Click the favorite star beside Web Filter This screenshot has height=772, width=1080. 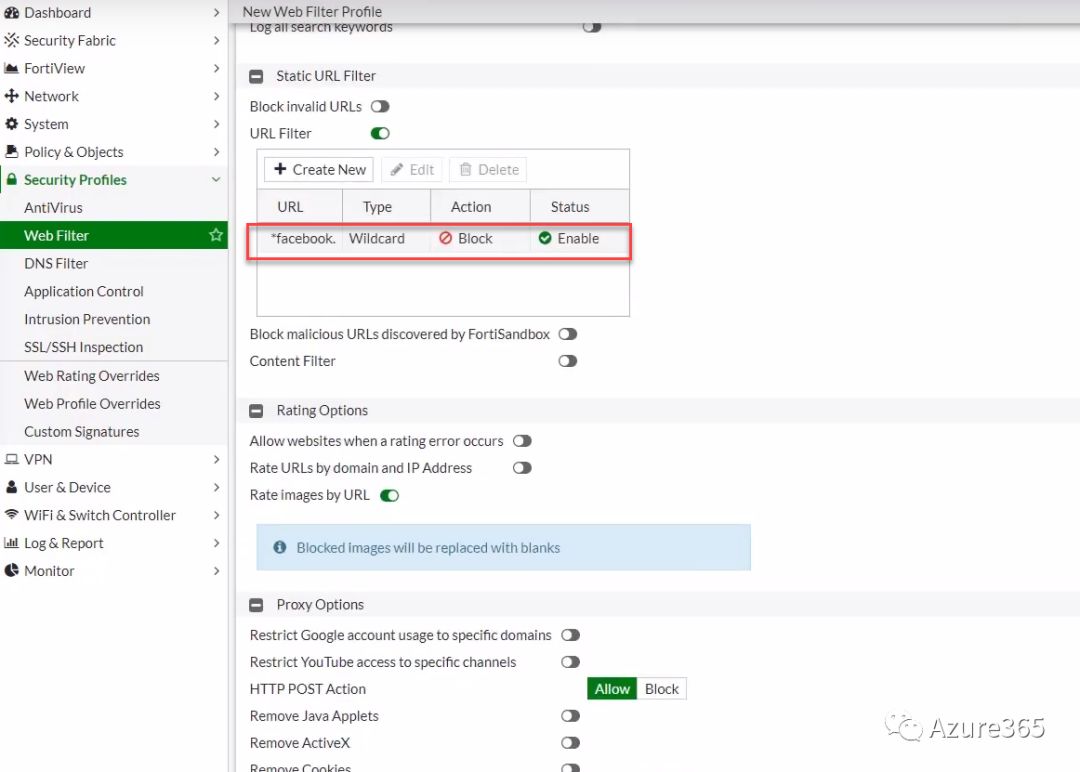pyautogui.click(x=215, y=236)
